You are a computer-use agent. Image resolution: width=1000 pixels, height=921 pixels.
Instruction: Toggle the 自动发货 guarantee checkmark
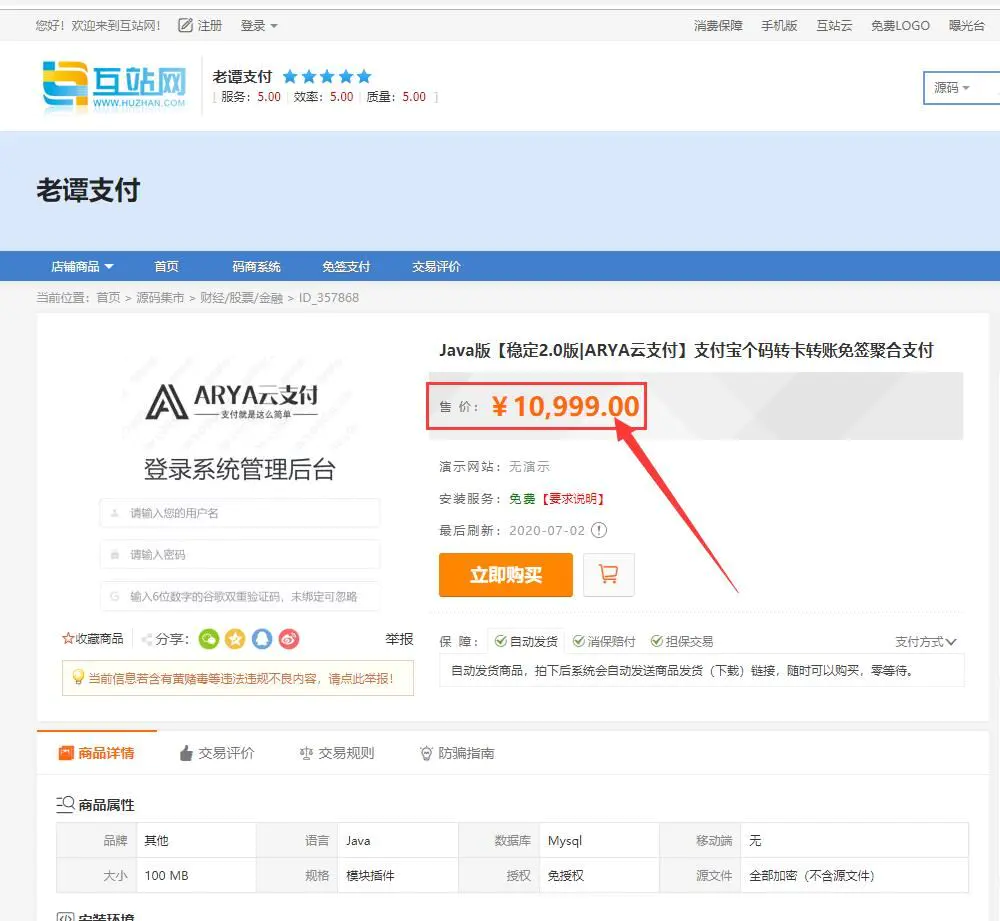pos(500,640)
